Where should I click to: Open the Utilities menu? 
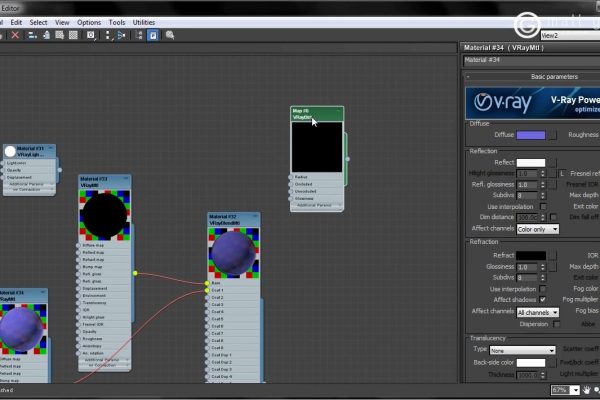143,23
